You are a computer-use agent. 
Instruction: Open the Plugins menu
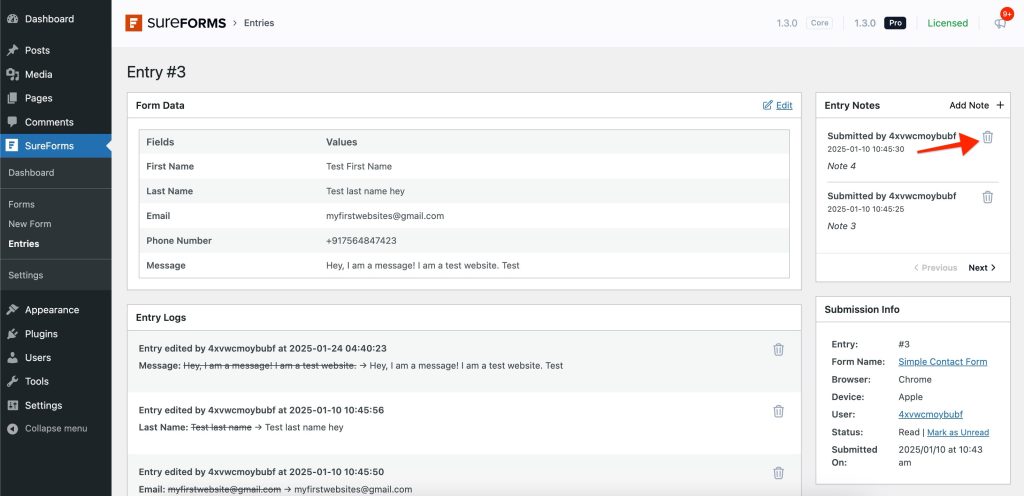41,334
